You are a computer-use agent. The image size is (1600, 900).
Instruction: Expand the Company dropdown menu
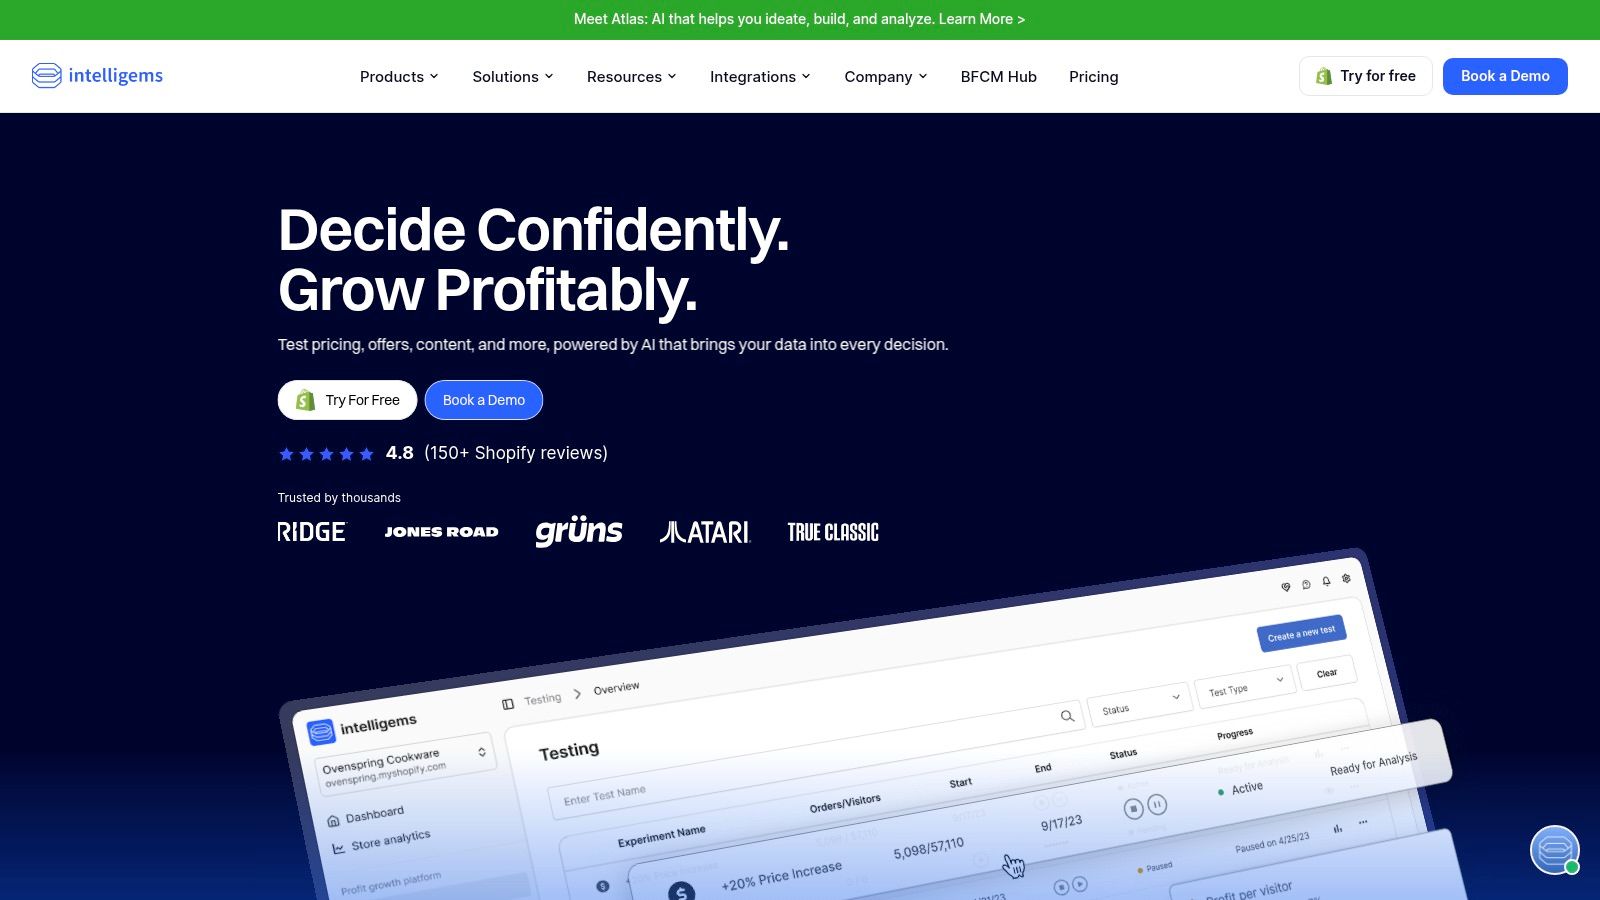pyautogui.click(x=886, y=77)
